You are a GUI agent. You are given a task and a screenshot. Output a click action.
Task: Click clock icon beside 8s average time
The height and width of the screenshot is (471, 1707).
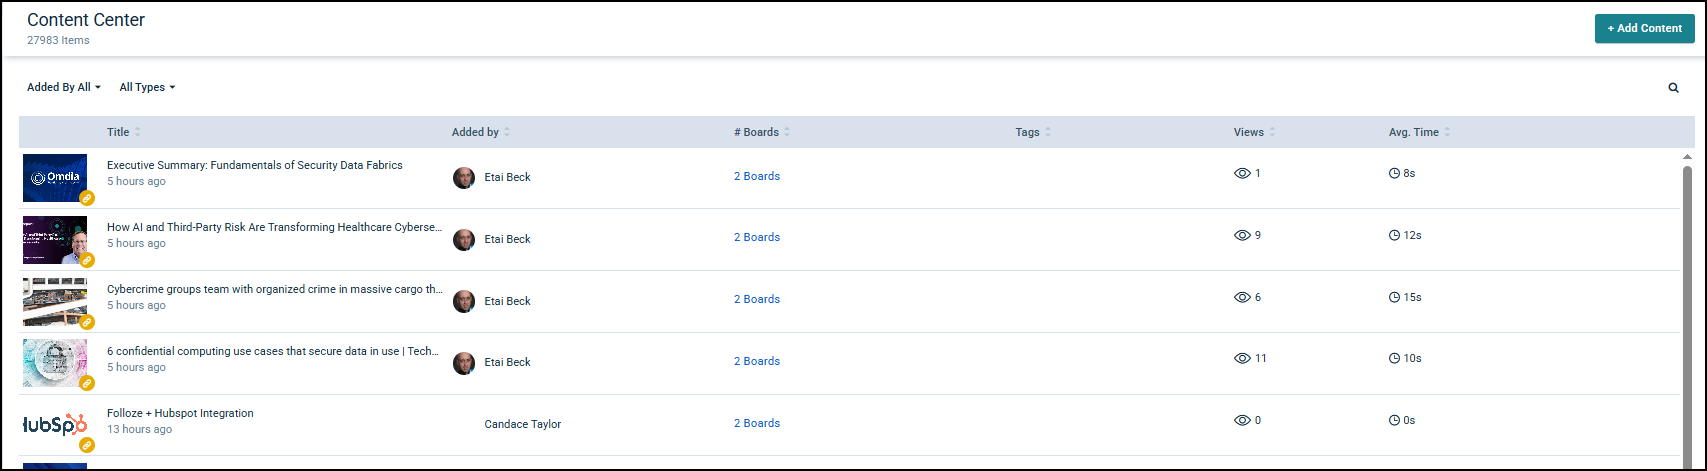pyautogui.click(x=1394, y=174)
